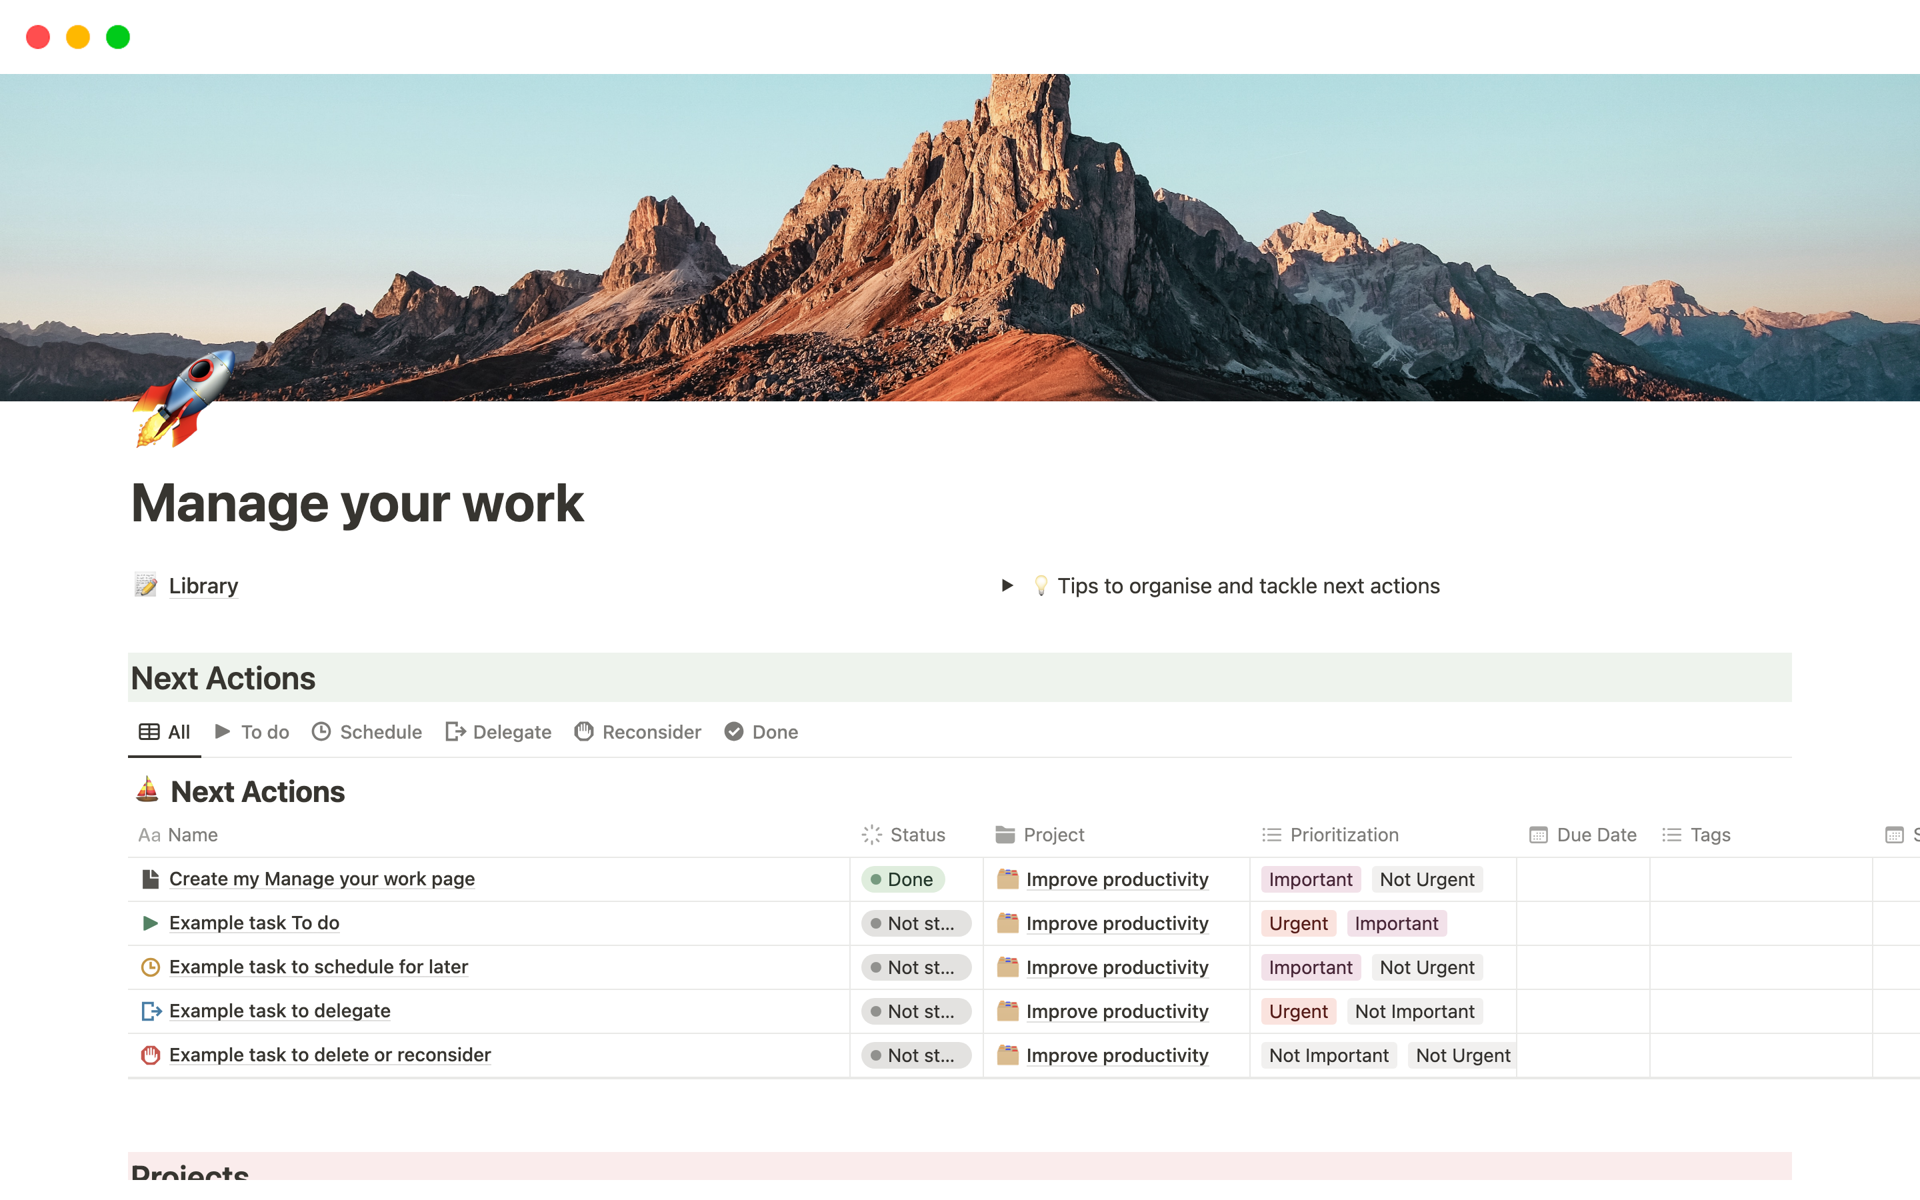Click the play icon on Example task To do
The image size is (1920, 1200).
pos(150,923)
